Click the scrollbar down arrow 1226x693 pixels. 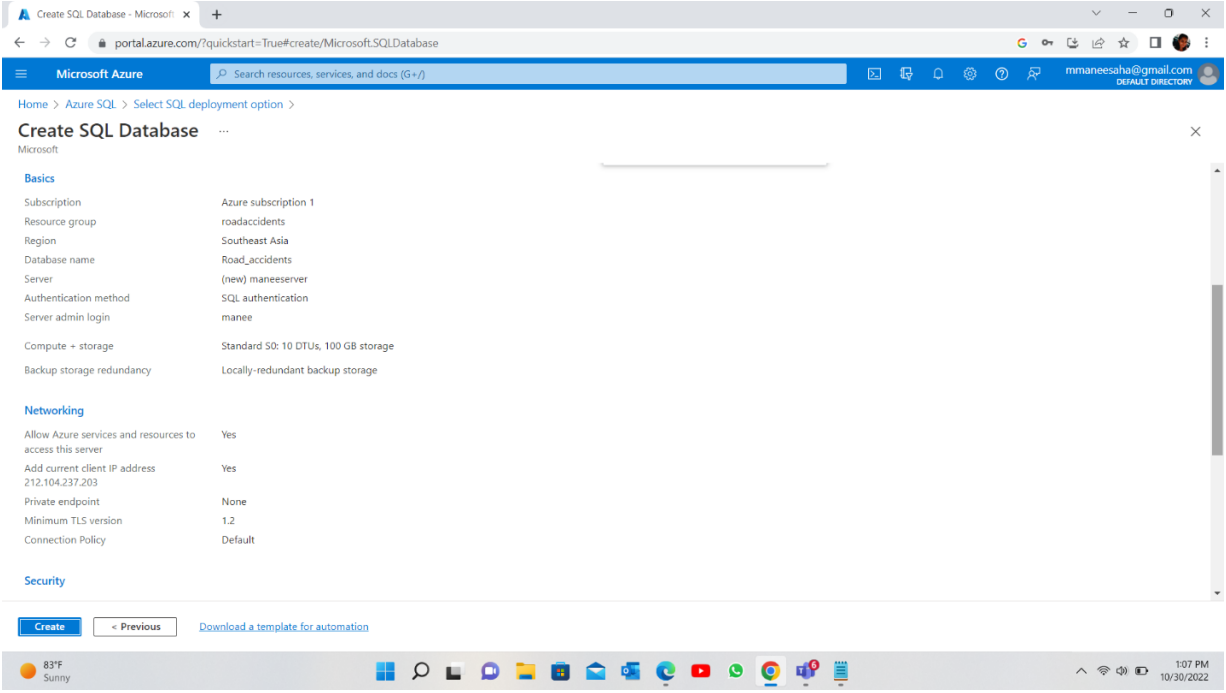pyautogui.click(x=1217, y=593)
